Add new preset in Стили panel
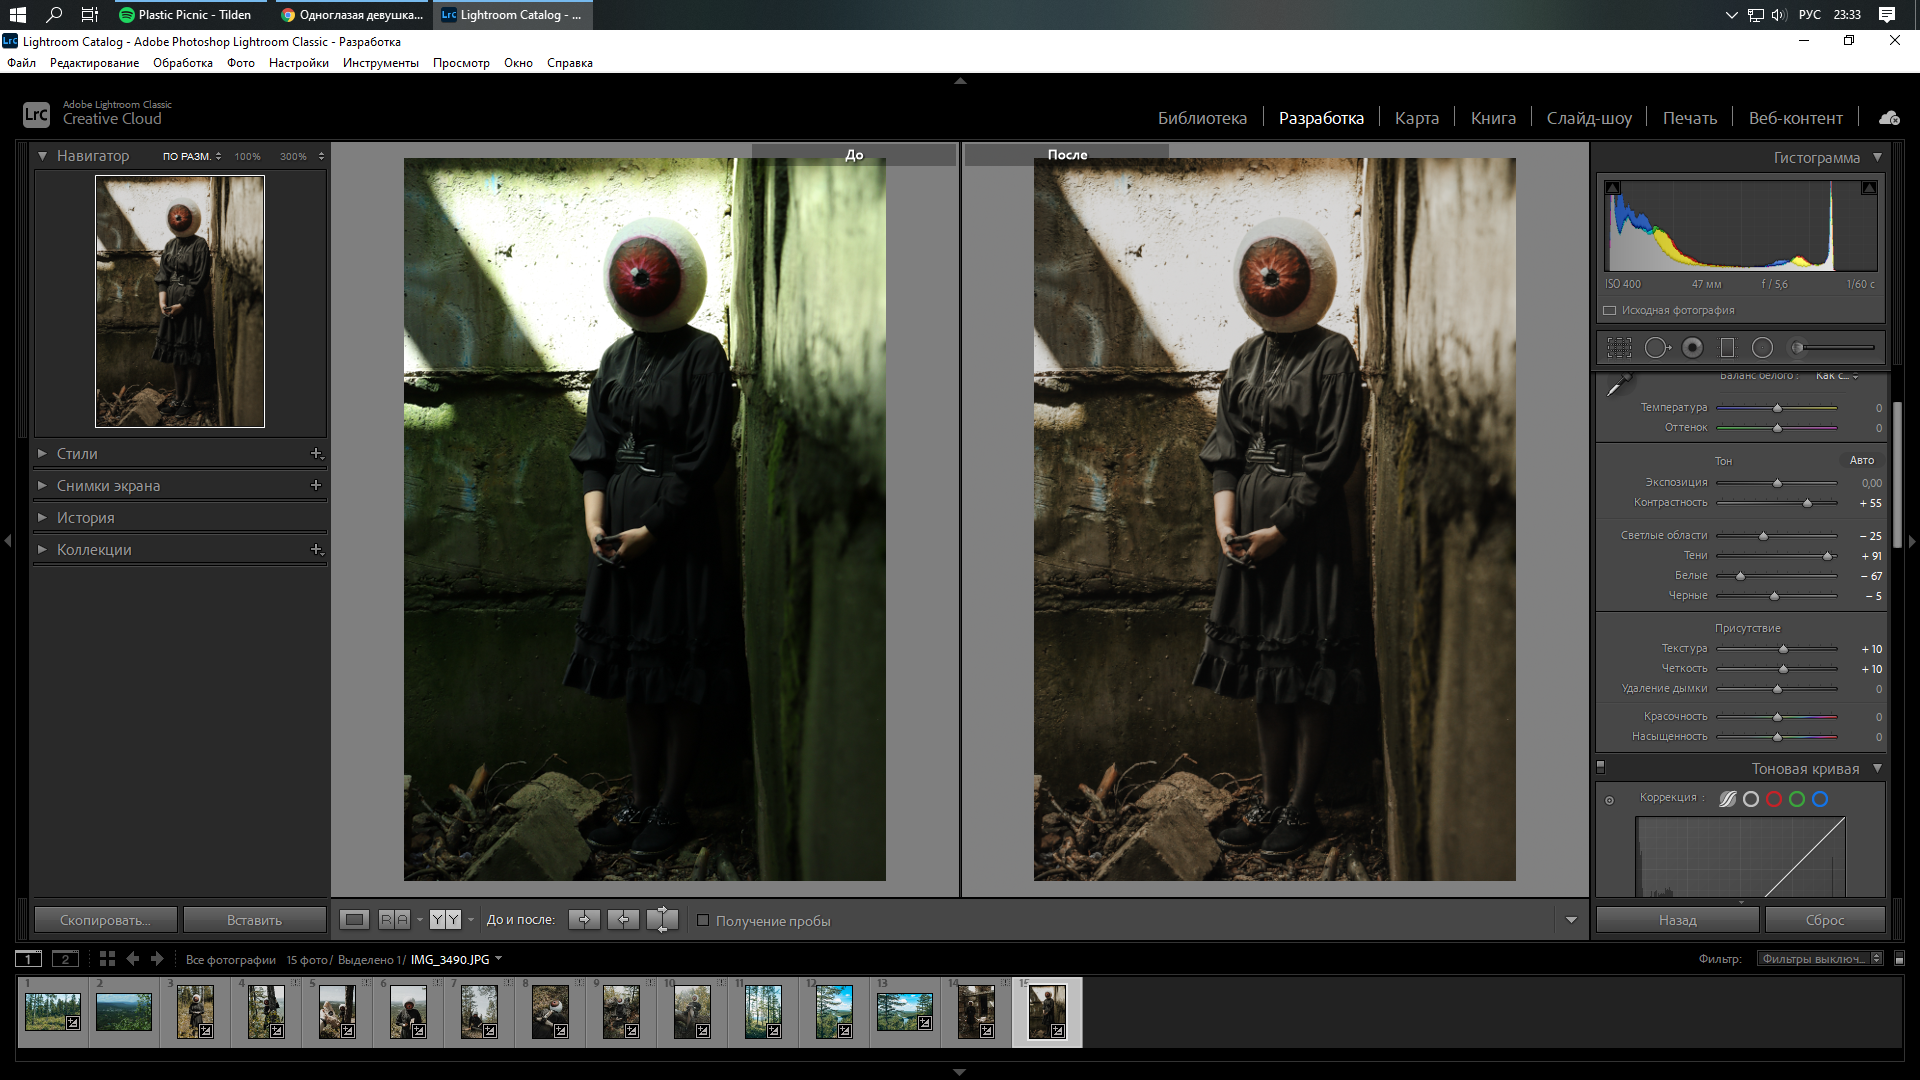 coord(316,453)
